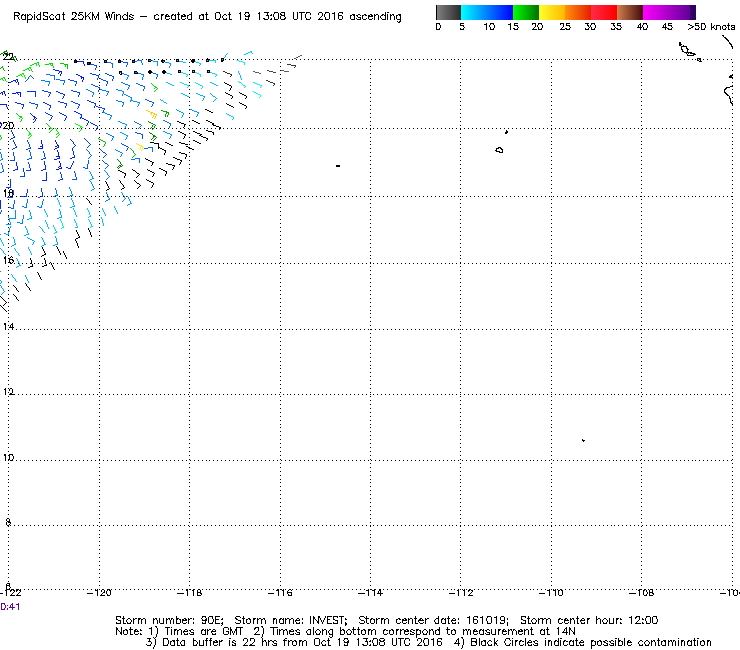740x650 pixels.
Task: Click the 'Storm name: INVEST;' text
Action: tap(291, 620)
